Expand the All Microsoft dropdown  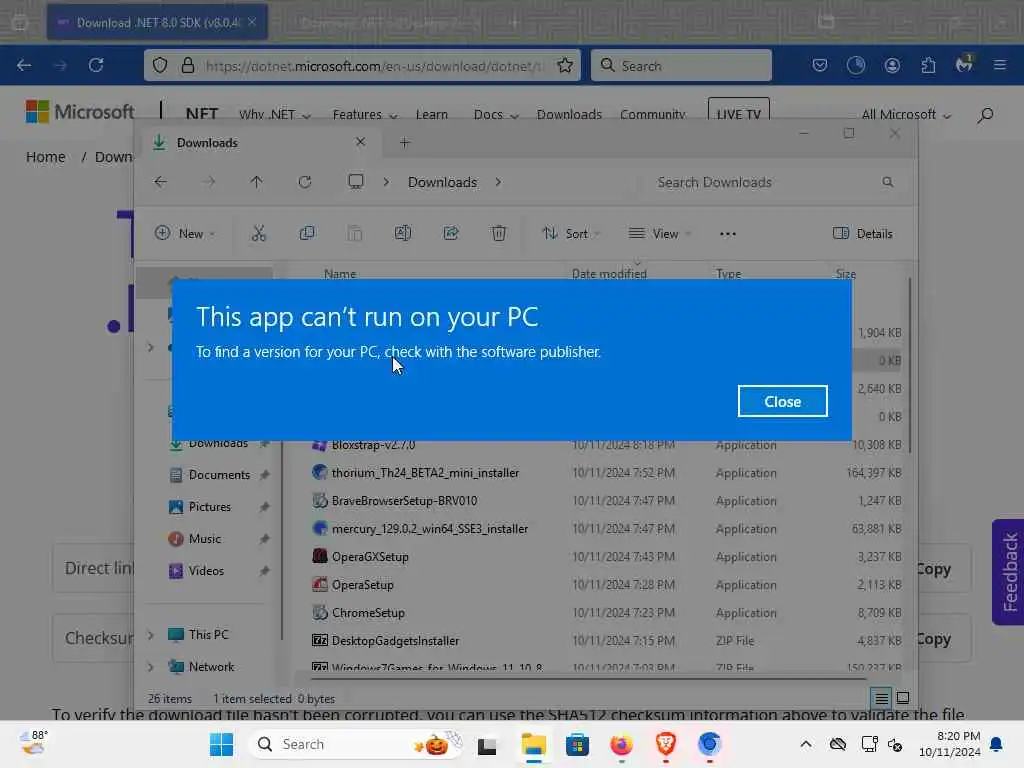[x=906, y=114]
